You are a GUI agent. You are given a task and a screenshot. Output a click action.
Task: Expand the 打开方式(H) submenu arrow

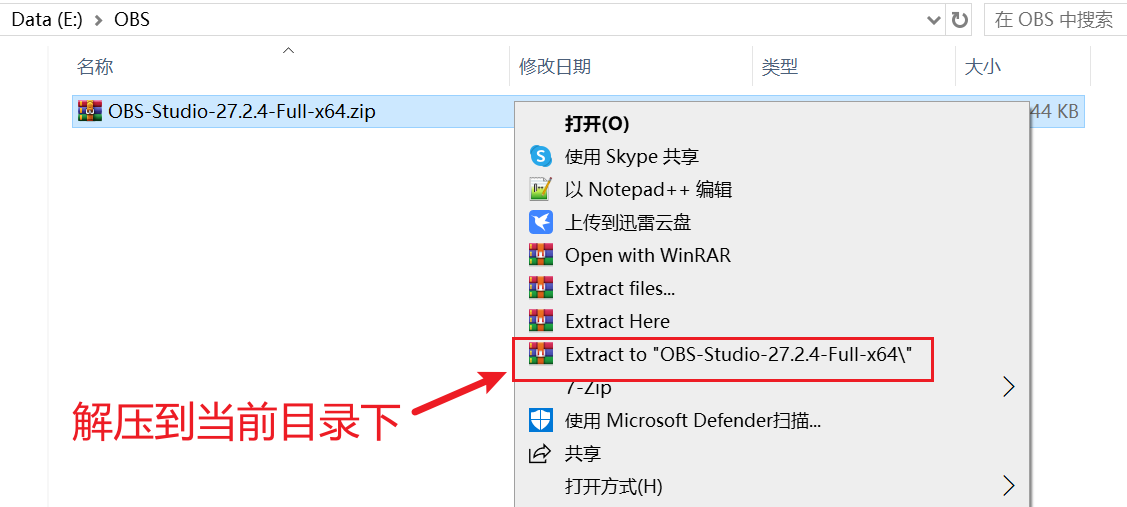coord(1008,486)
